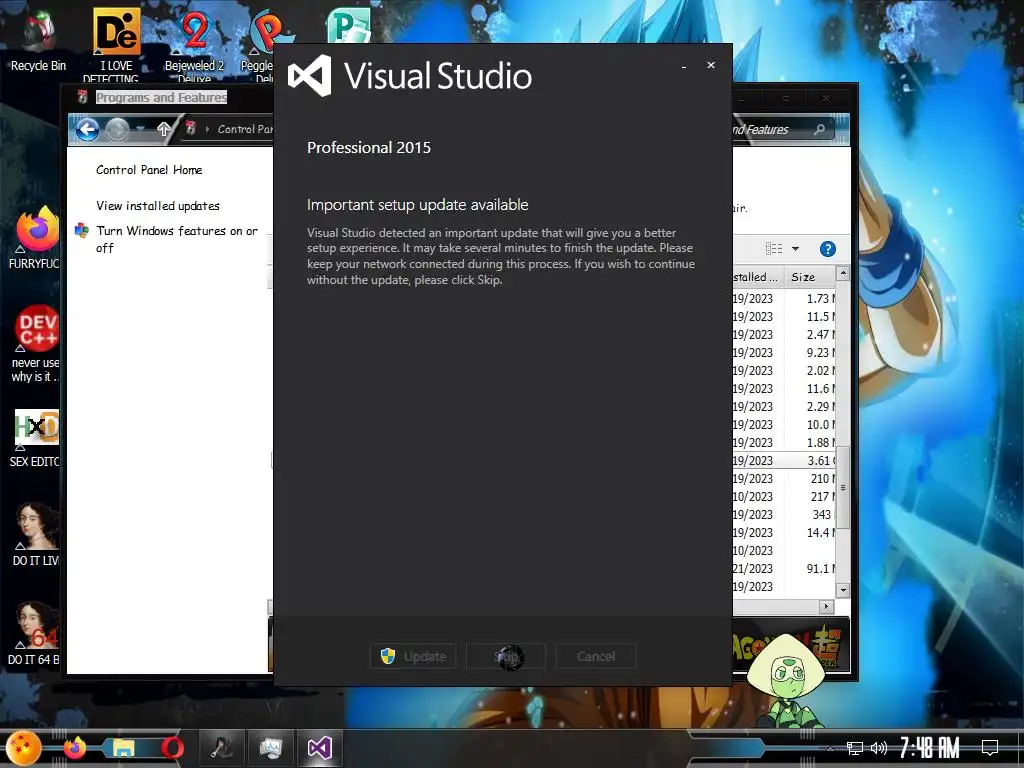Select the row dated 21/2023 sized 91.1
The width and height of the screenshot is (1024, 768).
784,569
